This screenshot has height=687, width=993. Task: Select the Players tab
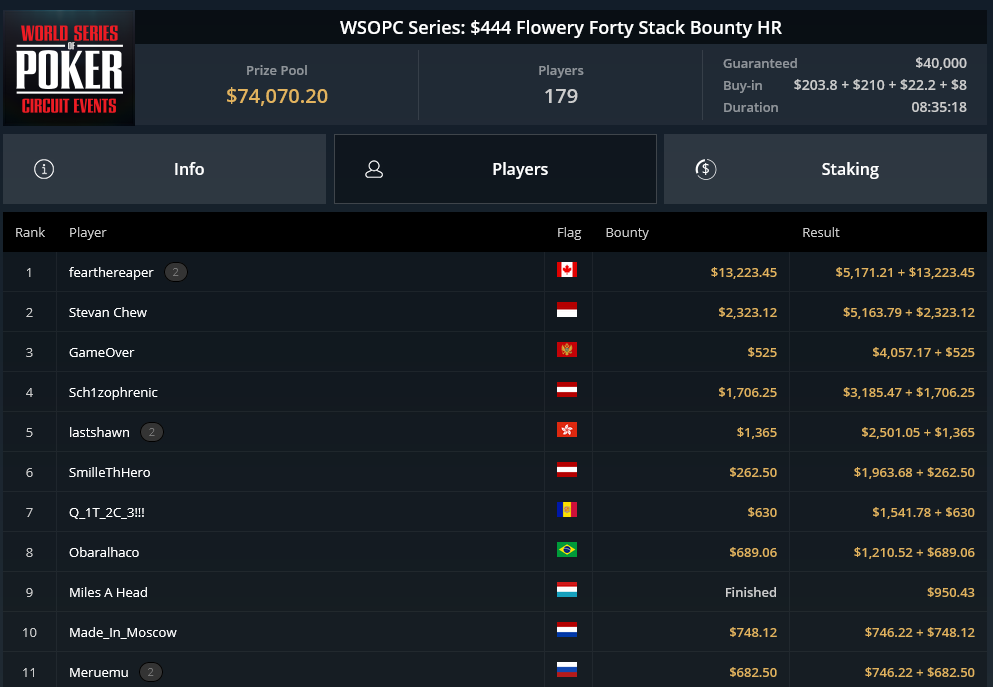pyautogui.click(x=495, y=169)
